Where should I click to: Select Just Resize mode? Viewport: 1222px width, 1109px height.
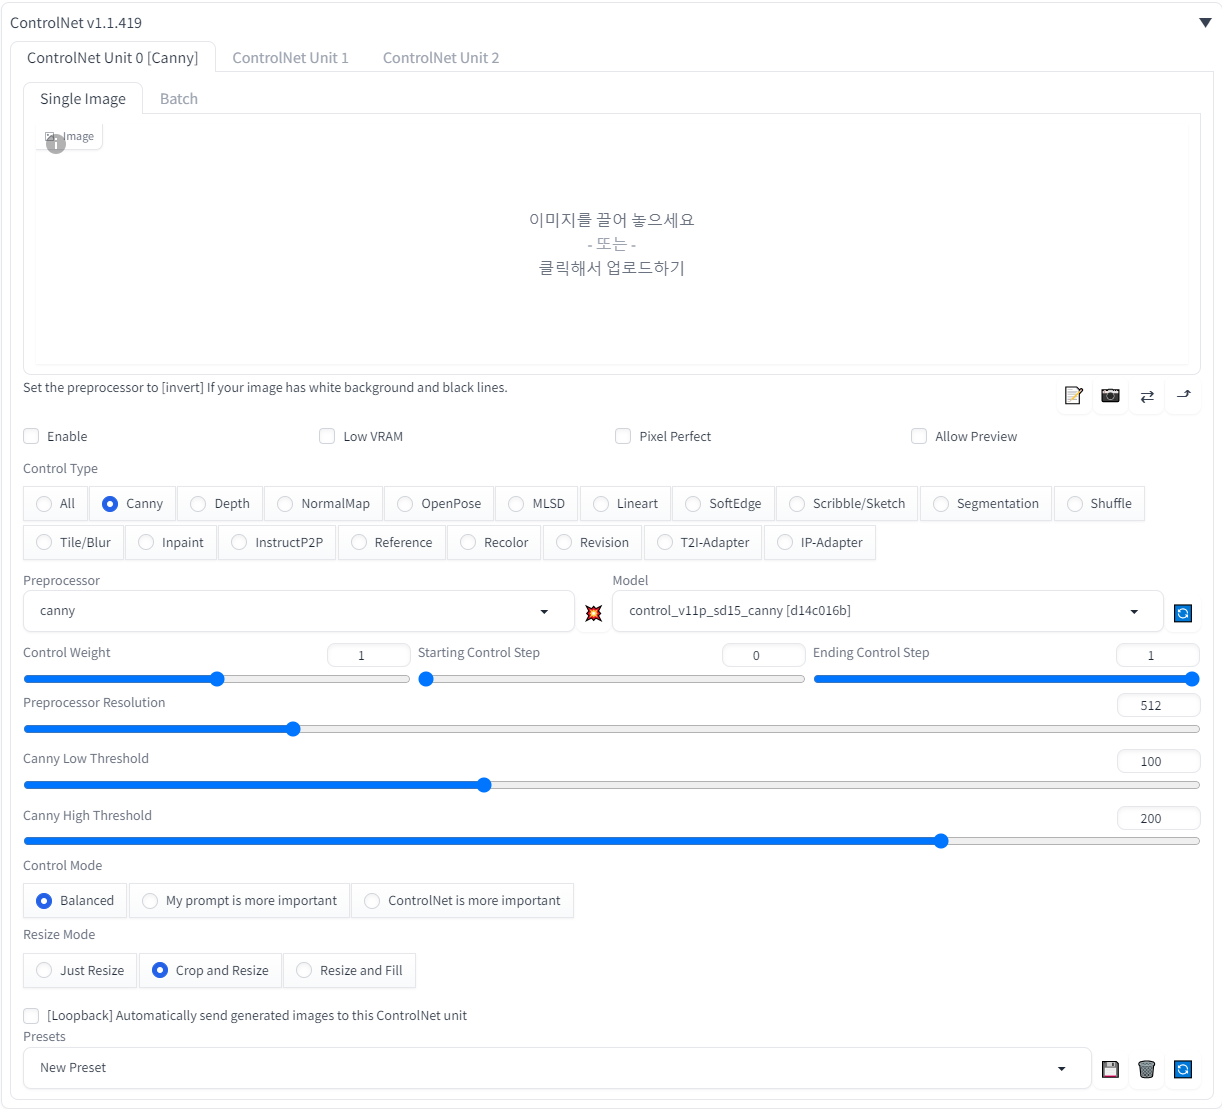coord(80,971)
